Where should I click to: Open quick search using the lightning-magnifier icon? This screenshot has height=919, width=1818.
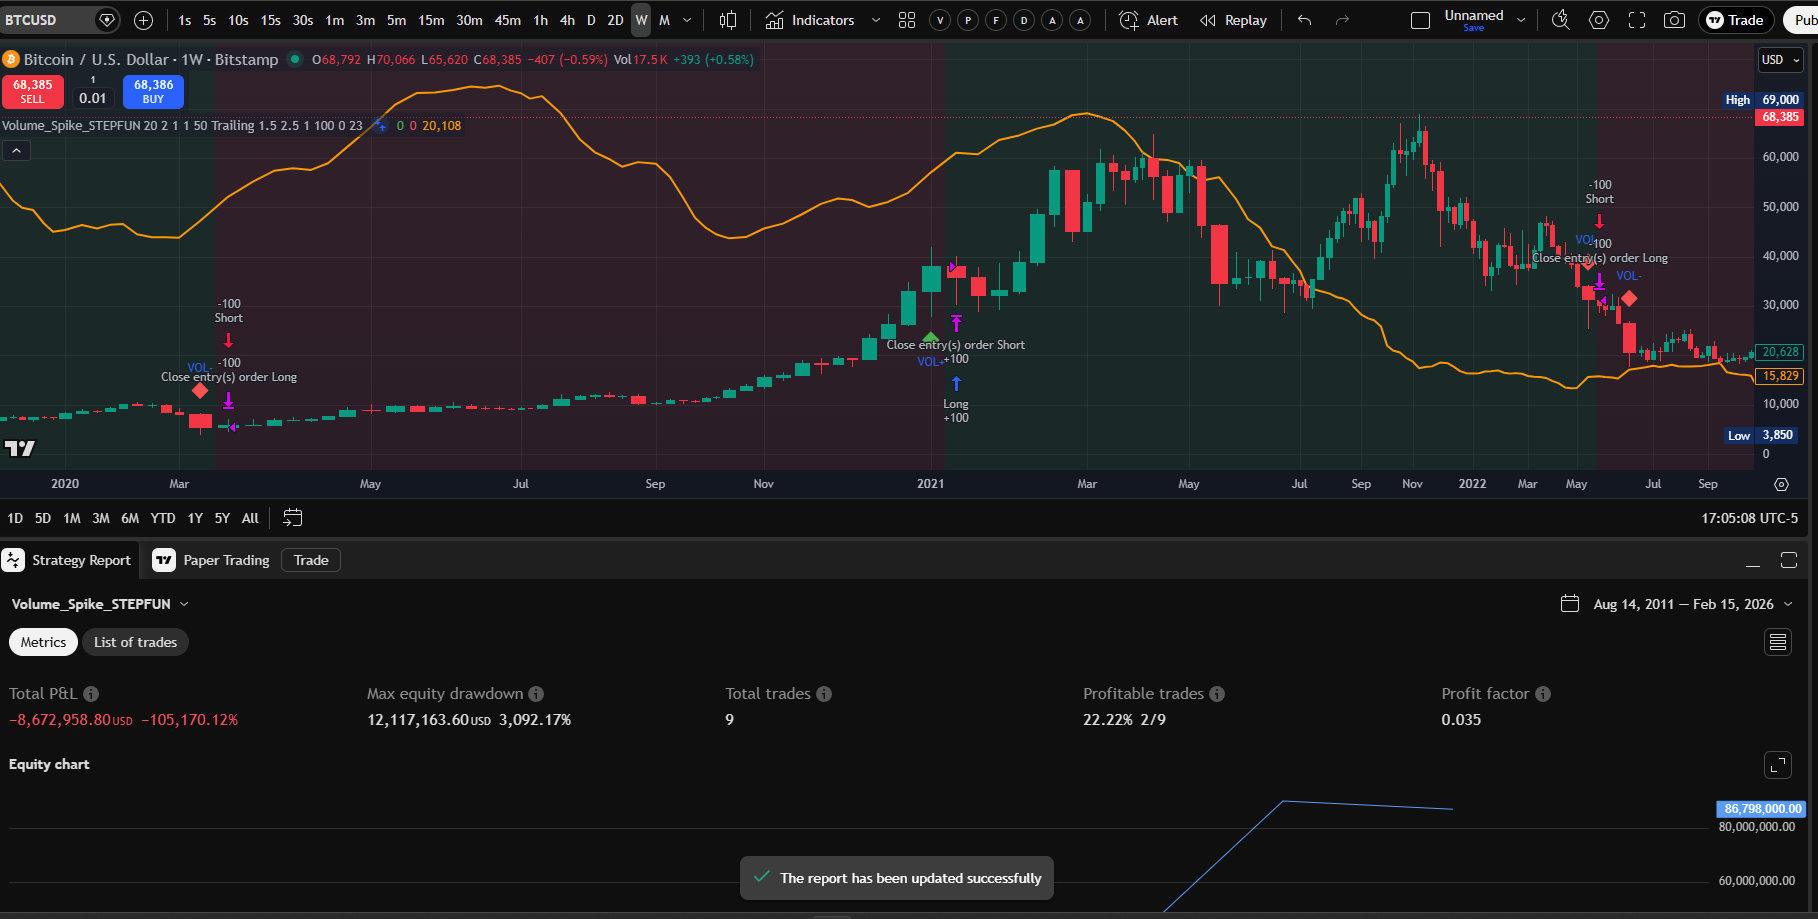(x=1560, y=19)
